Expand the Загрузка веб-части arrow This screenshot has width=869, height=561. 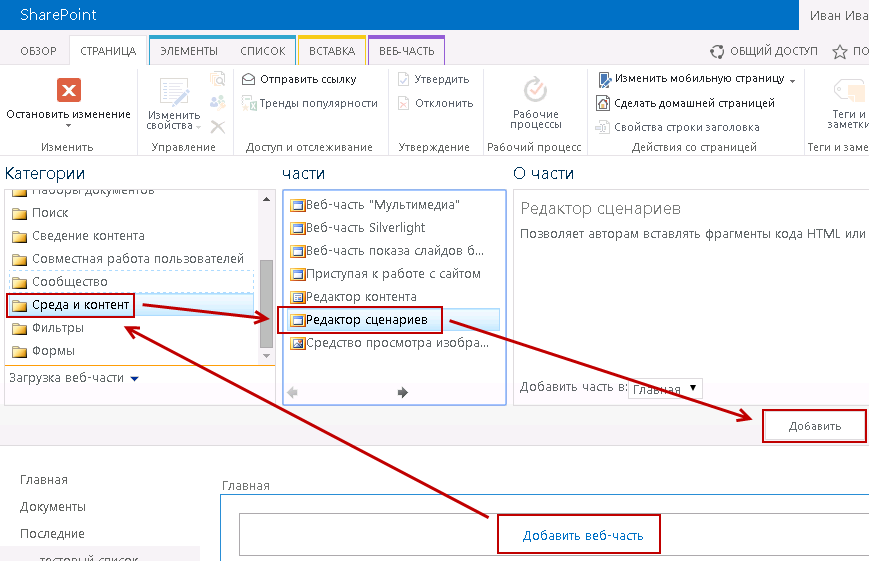[x=134, y=378]
